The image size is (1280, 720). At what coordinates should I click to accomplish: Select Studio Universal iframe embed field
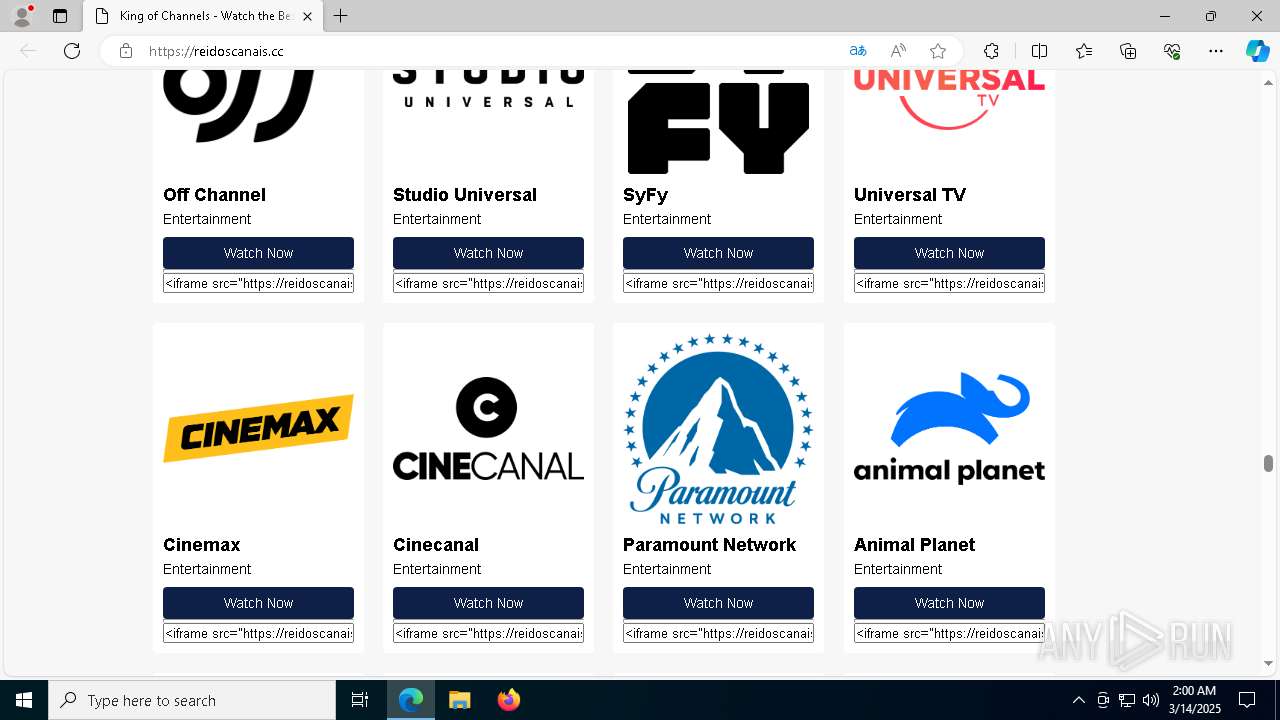point(488,283)
